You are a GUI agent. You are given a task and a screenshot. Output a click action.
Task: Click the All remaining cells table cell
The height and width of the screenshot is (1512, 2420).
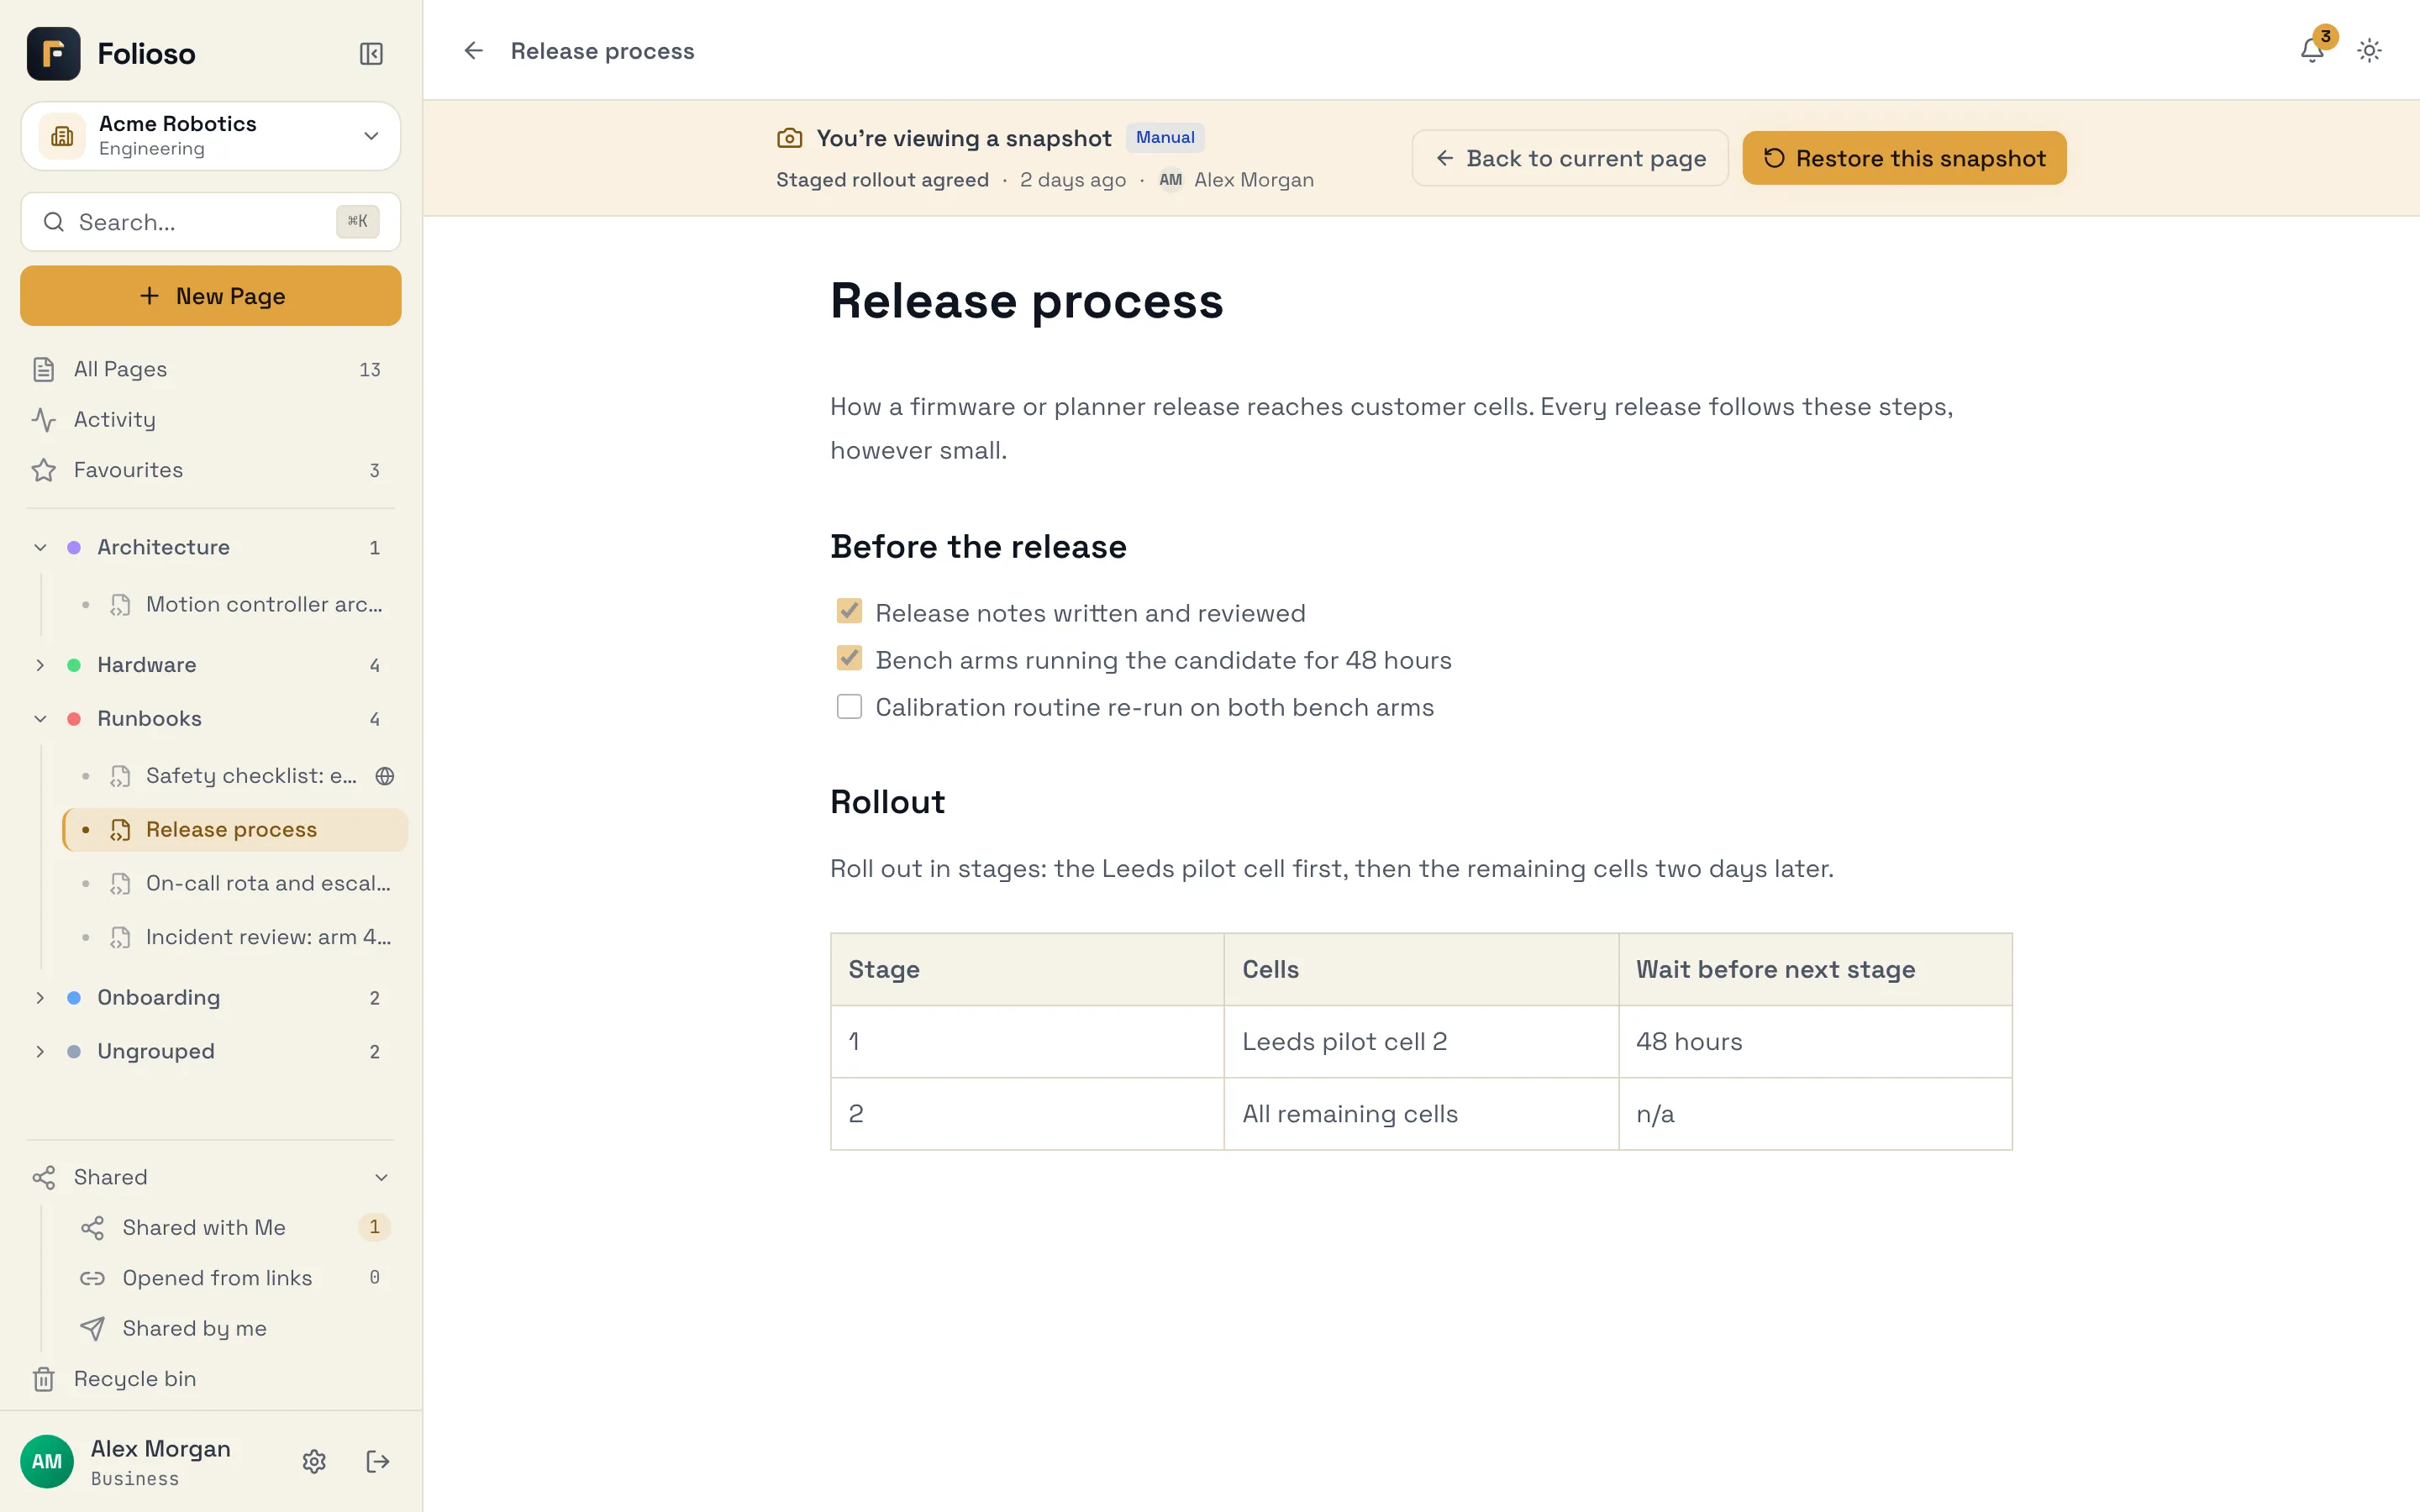[x=1421, y=1114]
